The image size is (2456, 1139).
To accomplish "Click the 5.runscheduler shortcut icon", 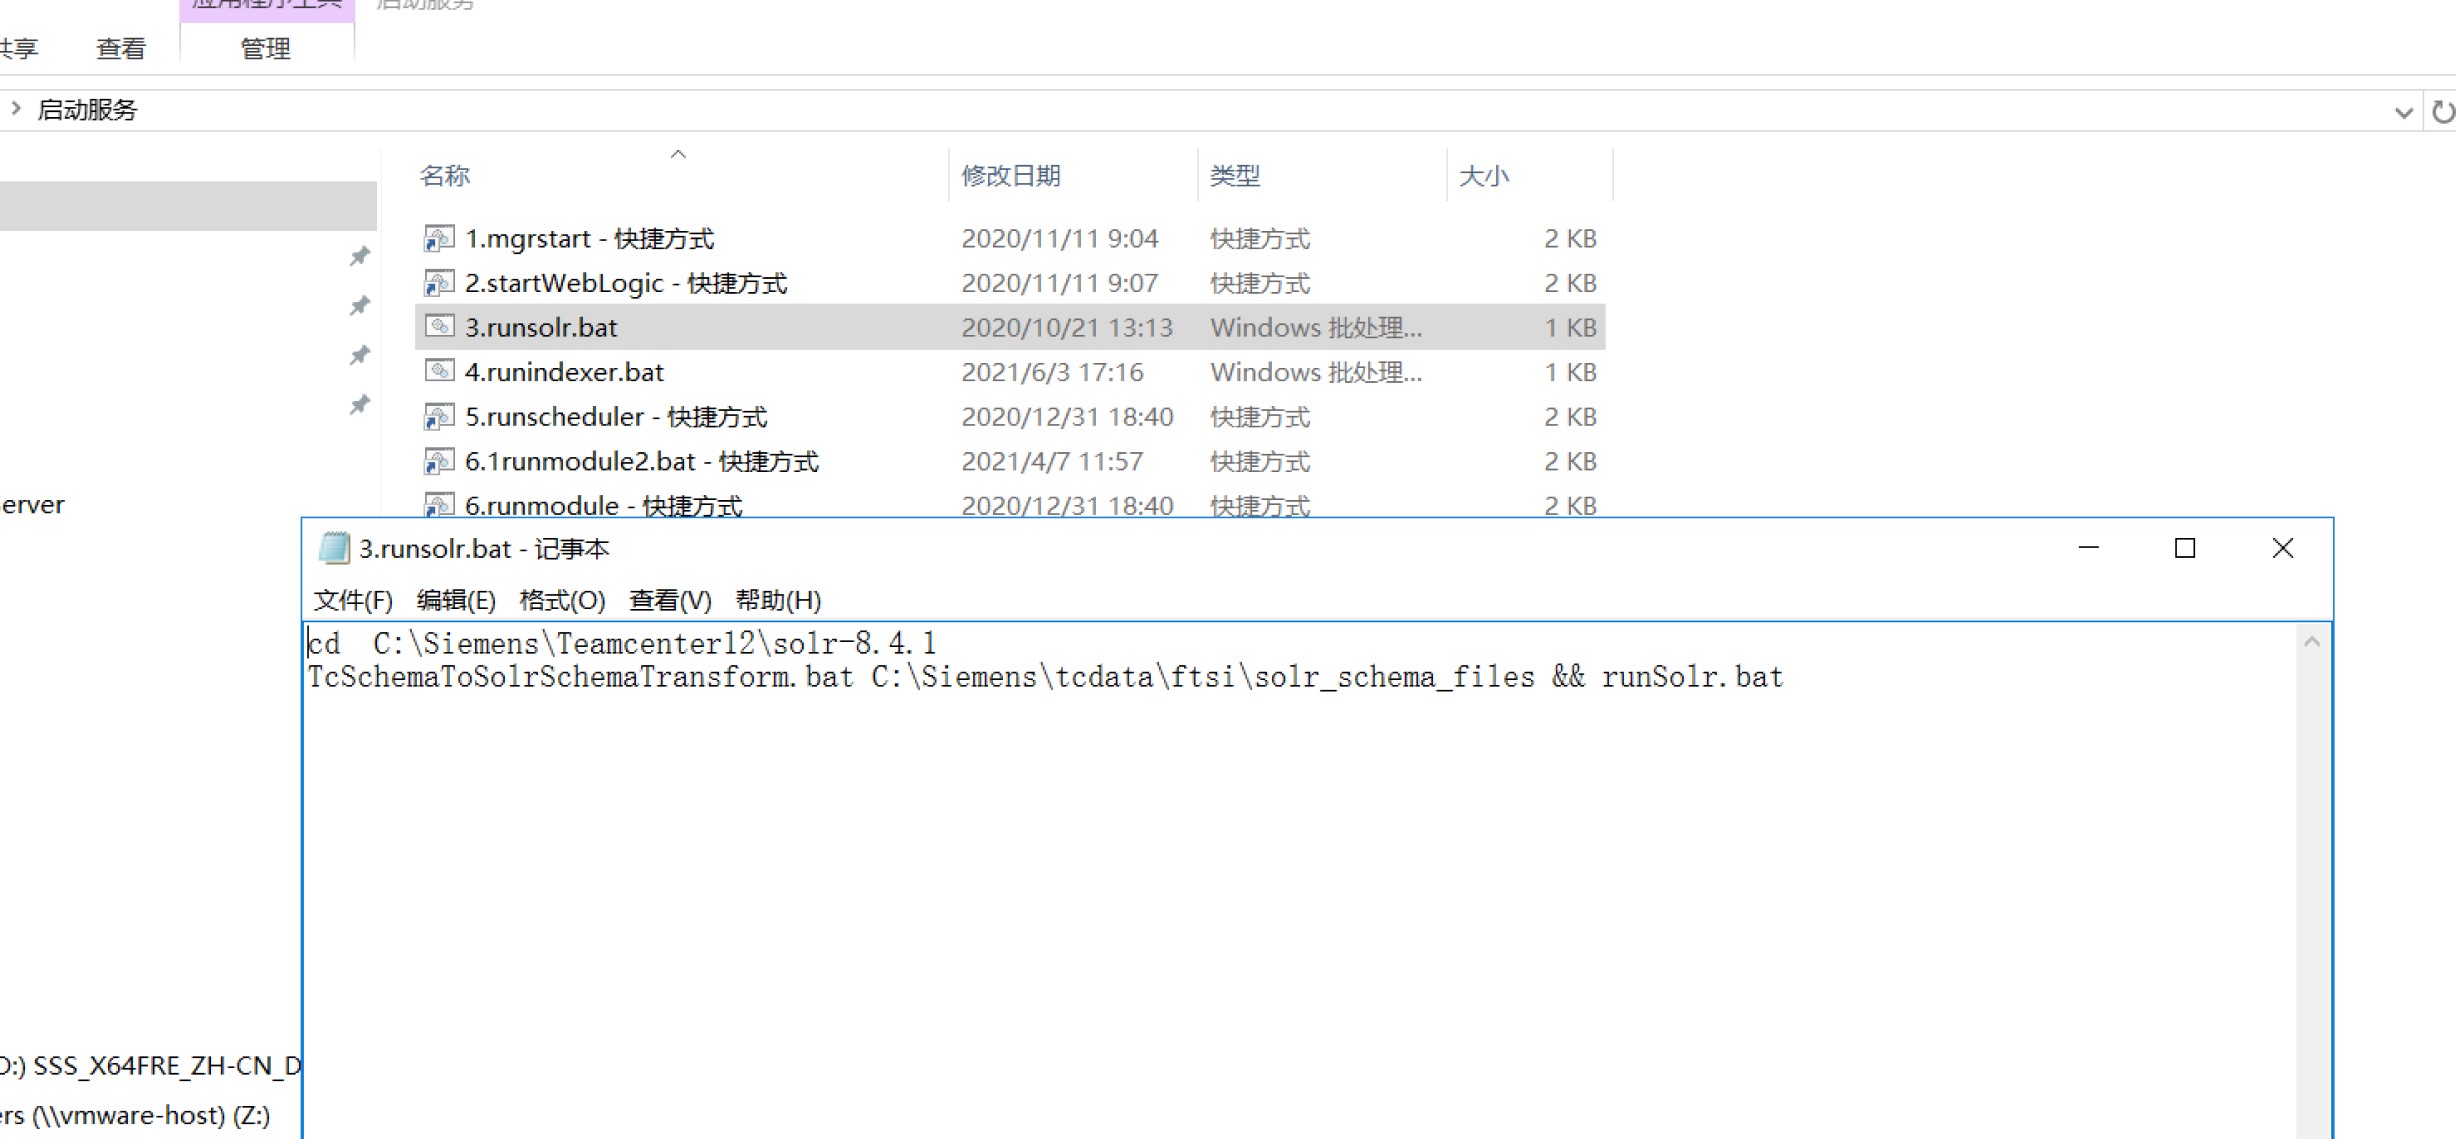I will point(439,416).
